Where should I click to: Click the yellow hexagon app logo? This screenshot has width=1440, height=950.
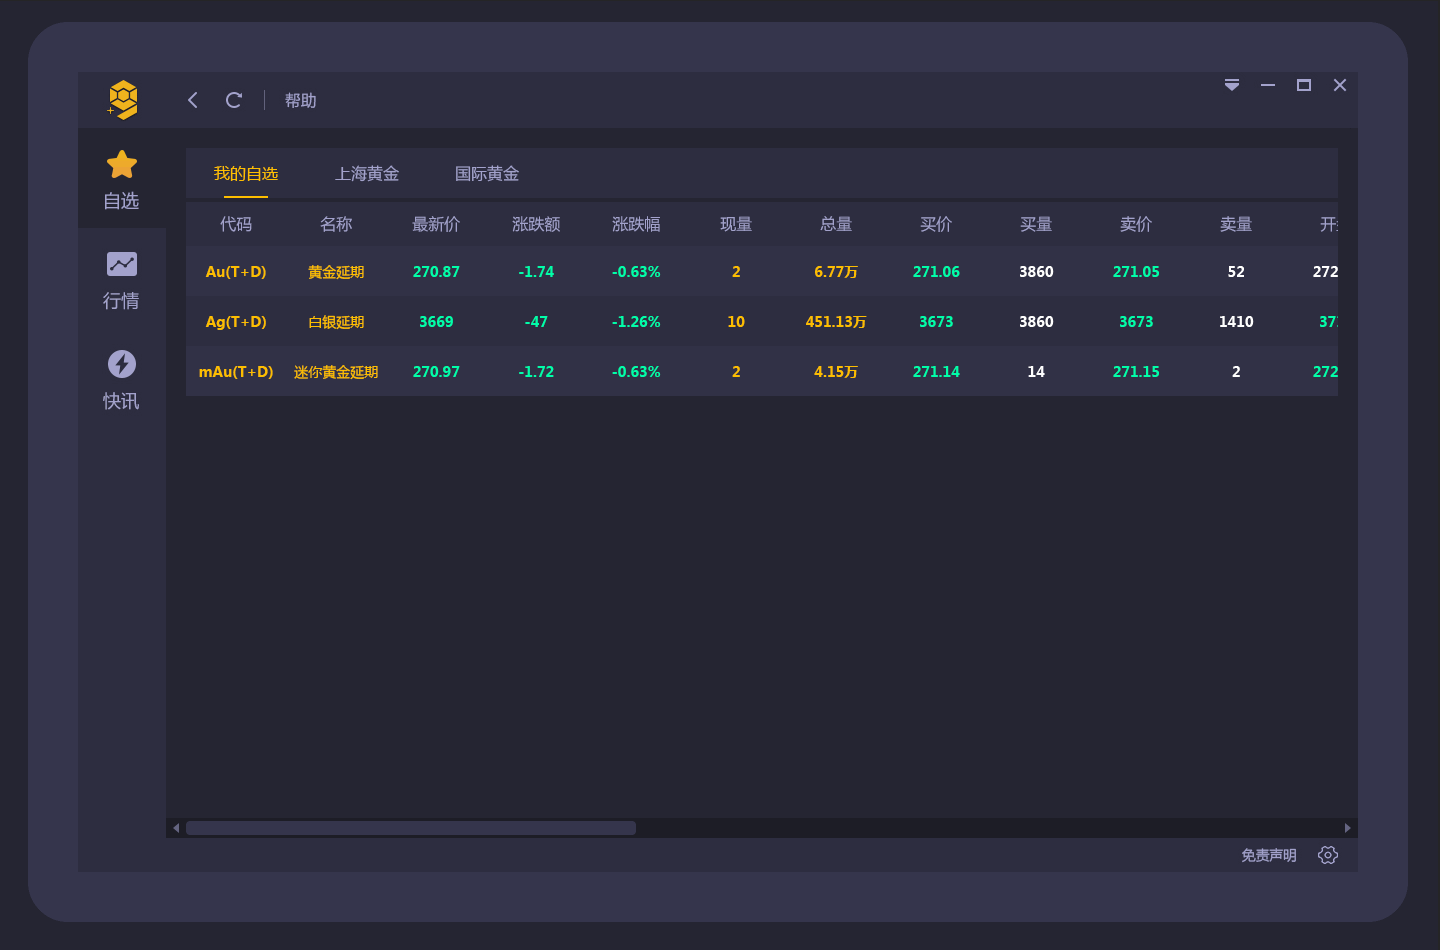pos(122,100)
